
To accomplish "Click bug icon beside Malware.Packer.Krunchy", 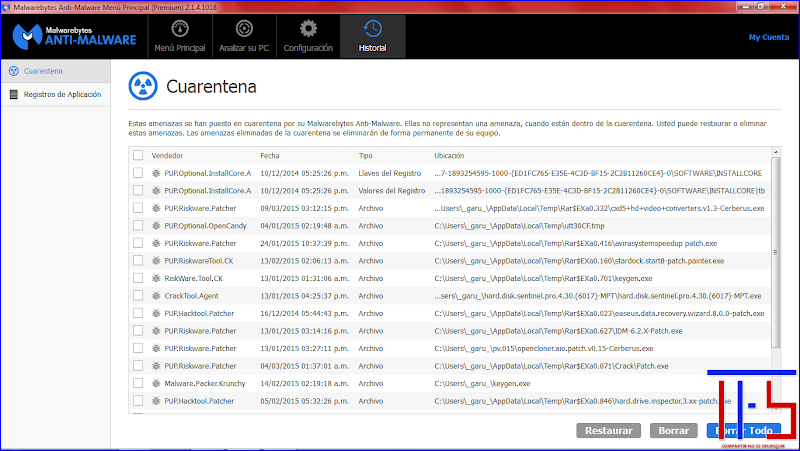I will pyautogui.click(x=156, y=383).
